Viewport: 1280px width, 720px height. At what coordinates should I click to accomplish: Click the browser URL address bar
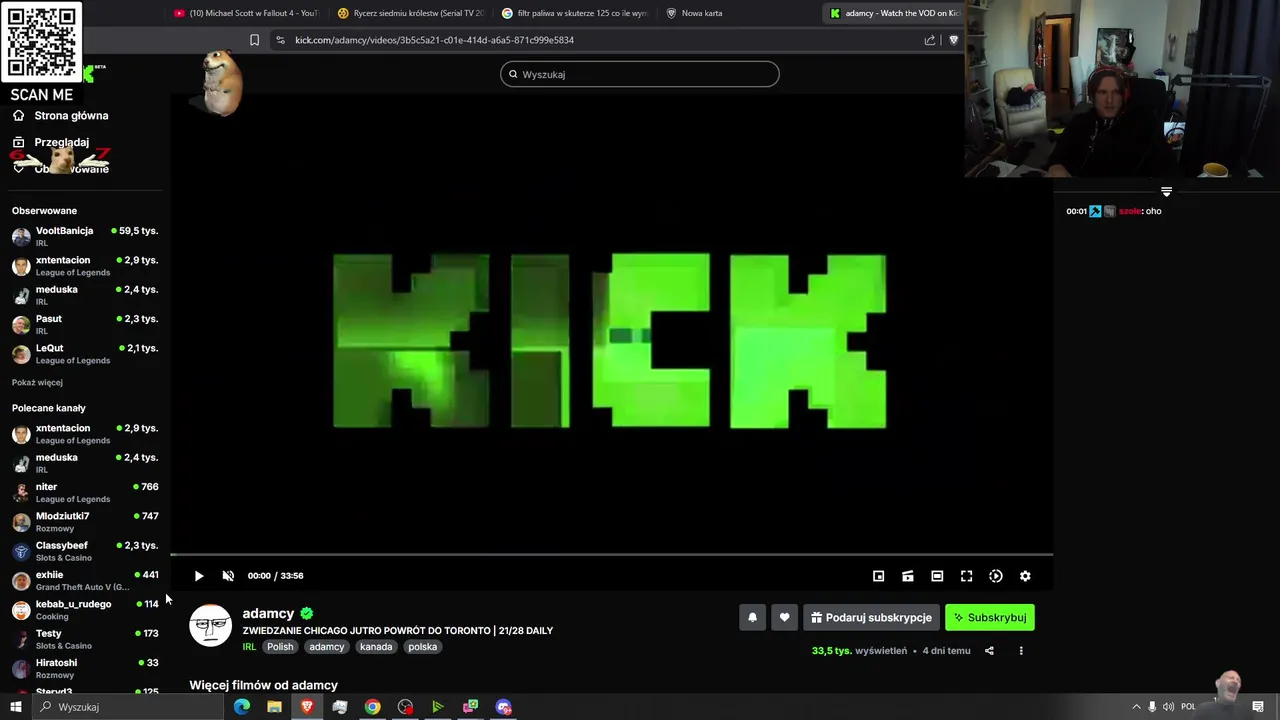click(600, 40)
